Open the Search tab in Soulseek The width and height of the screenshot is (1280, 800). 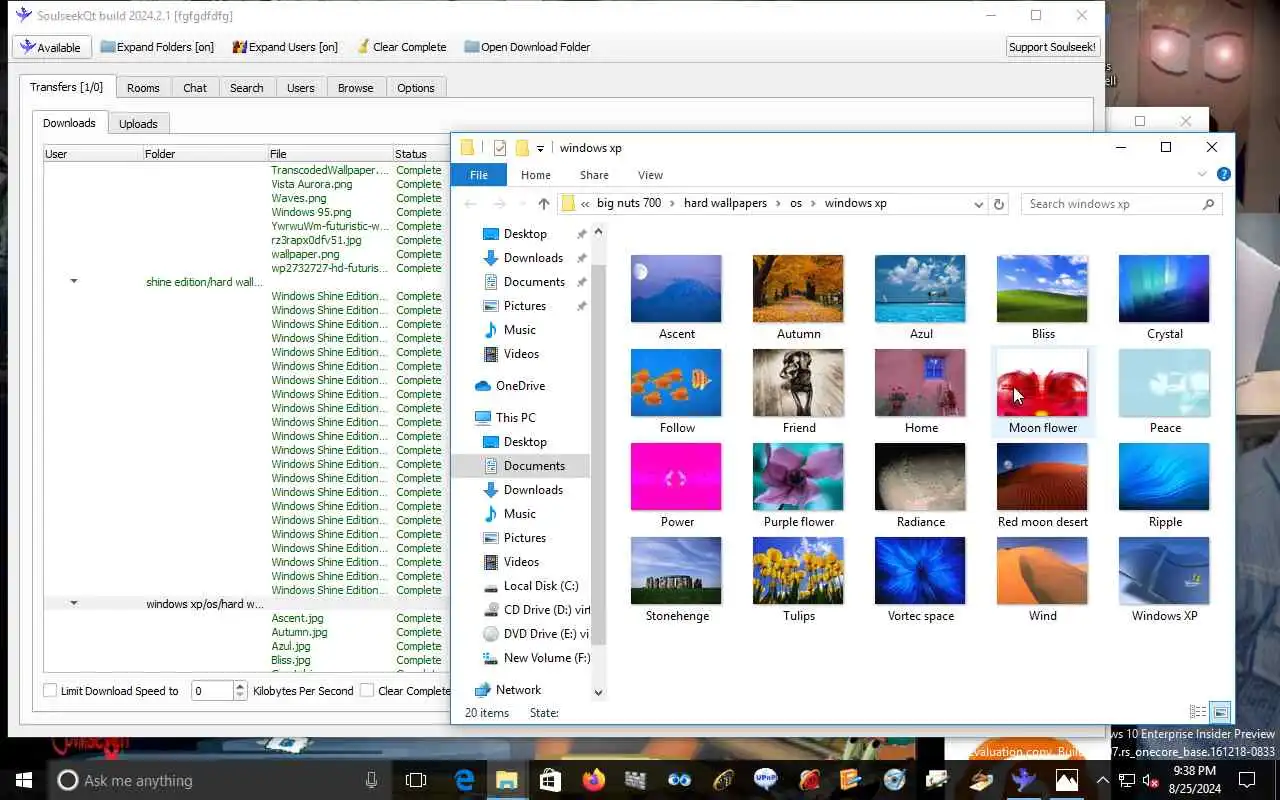click(x=247, y=88)
